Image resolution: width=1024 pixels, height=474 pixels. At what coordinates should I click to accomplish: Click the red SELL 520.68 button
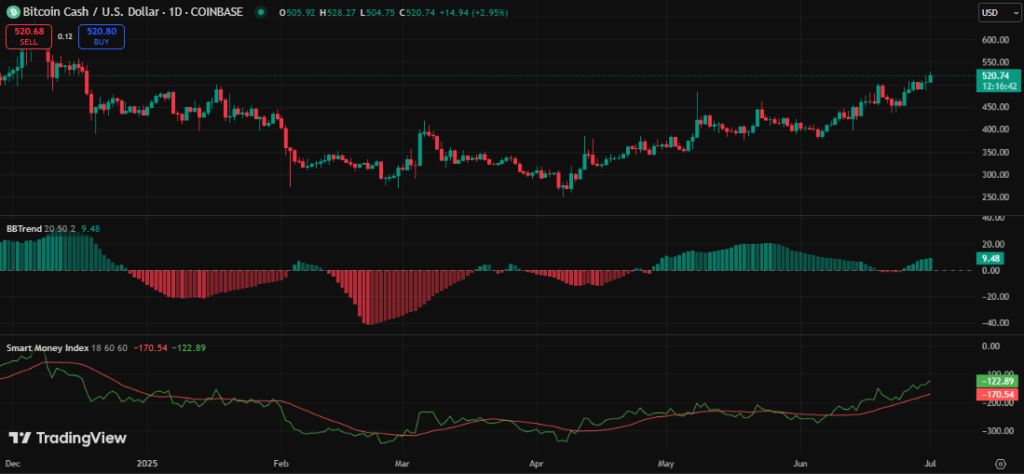(x=28, y=36)
